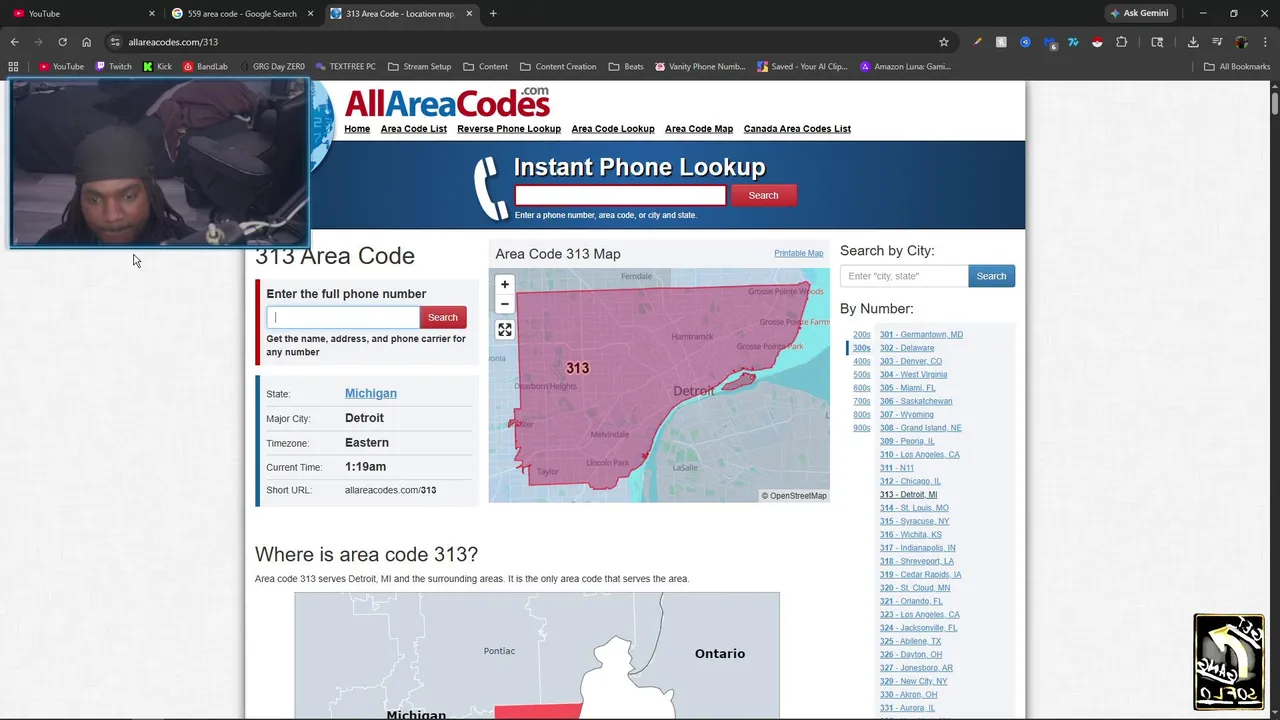Open the BandLab bookmark

pyautogui.click(x=205, y=67)
